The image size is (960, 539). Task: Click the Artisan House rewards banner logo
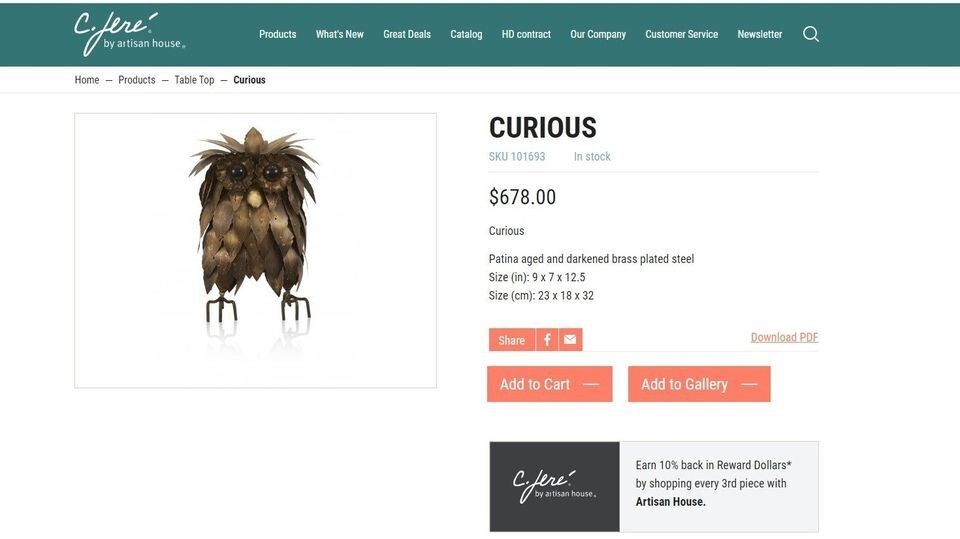tap(555, 486)
